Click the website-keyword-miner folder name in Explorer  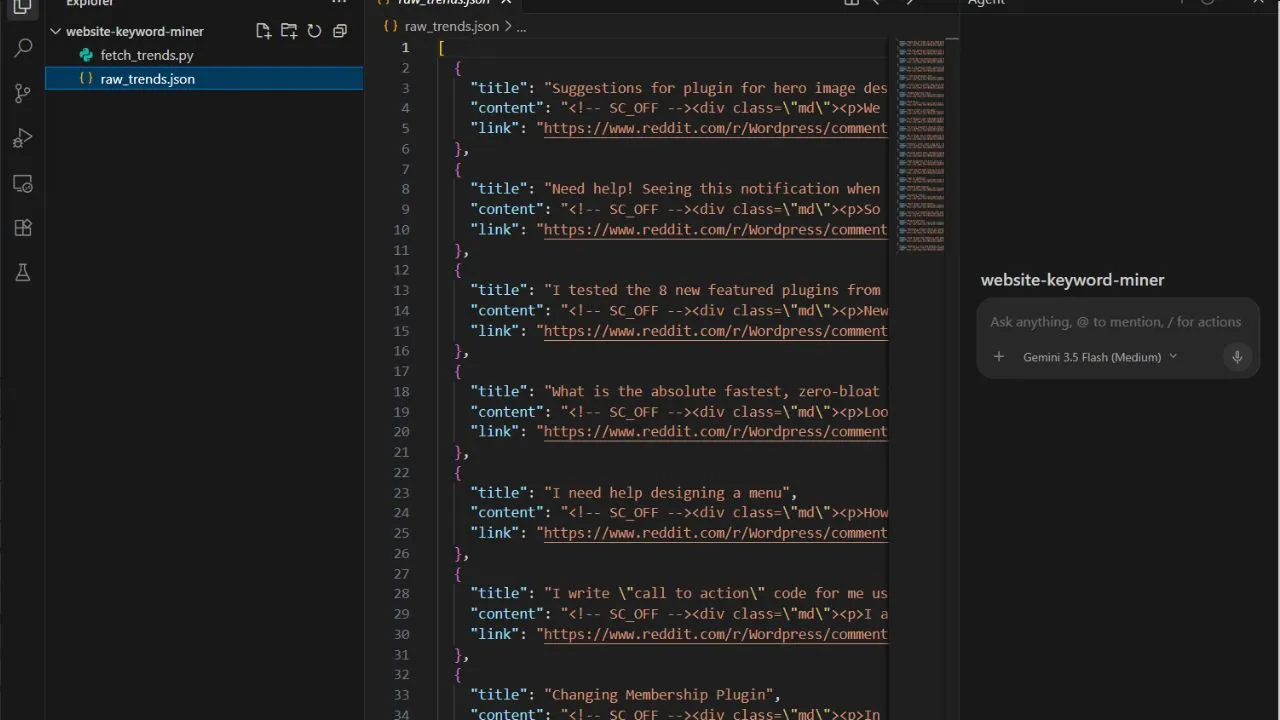point(135,31)
